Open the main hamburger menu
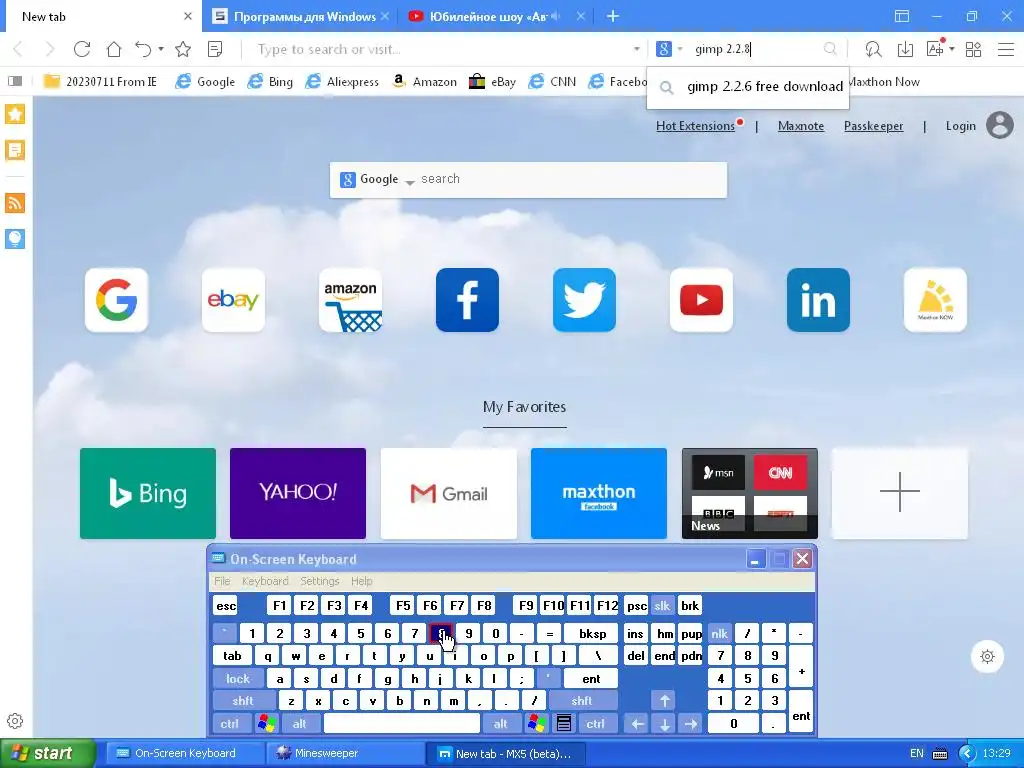This screenshot has width=1024, height=768. (x=1006, y=49)
